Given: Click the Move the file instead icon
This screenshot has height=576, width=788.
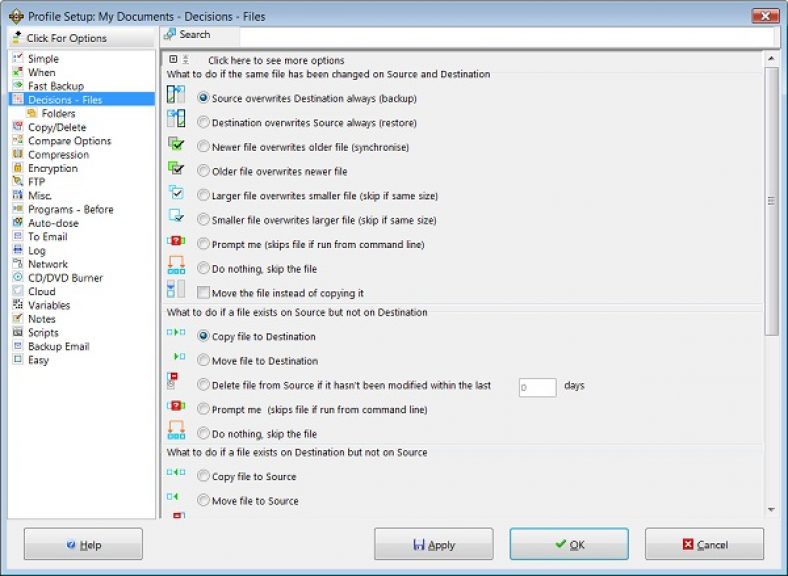Looking at the screenshot, I should [176, 289].
